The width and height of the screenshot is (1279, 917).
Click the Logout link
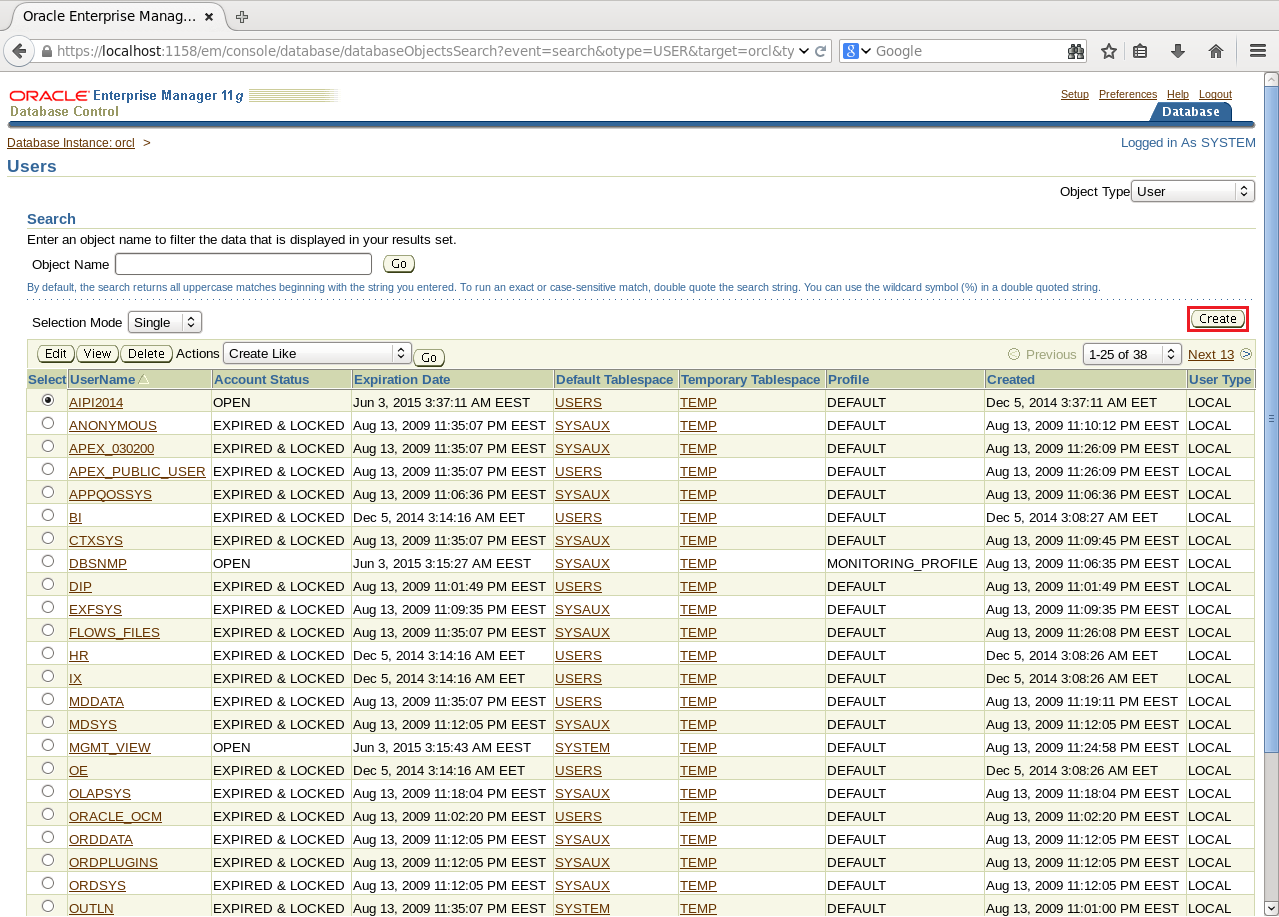pyautogui.click(x=1215, y=94)
